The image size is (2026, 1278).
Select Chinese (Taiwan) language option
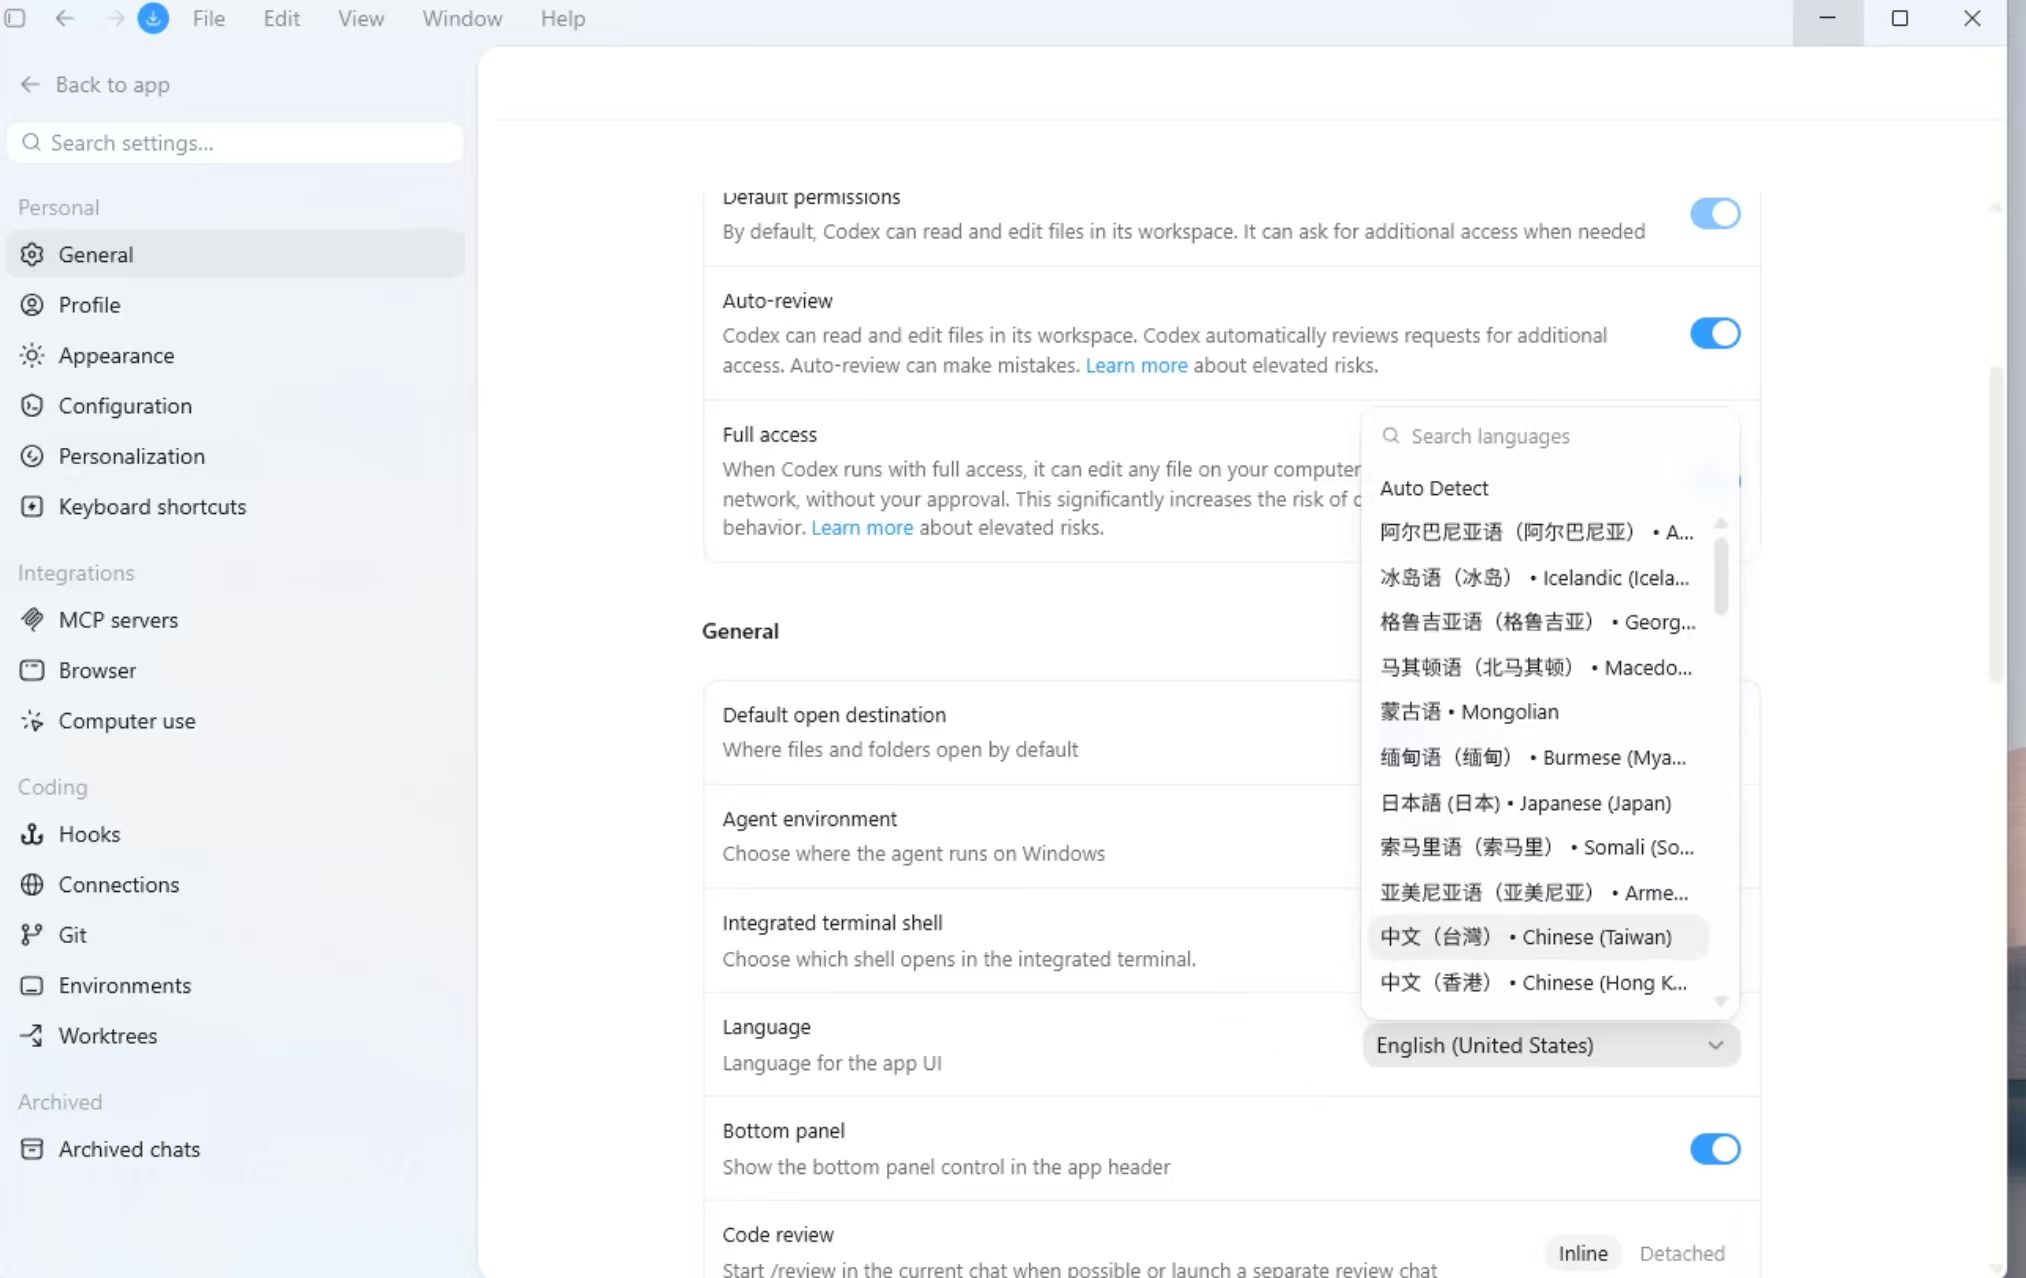pyautogui.click(x=1537, y=937)
